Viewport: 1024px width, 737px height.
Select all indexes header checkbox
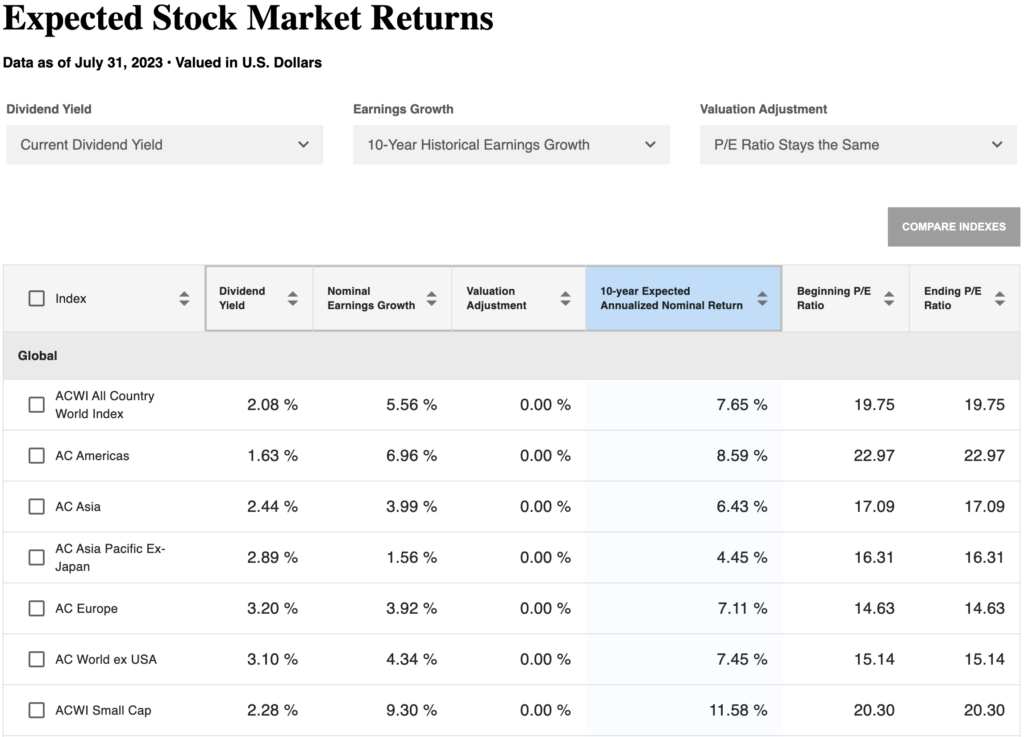tap(37, 298)
